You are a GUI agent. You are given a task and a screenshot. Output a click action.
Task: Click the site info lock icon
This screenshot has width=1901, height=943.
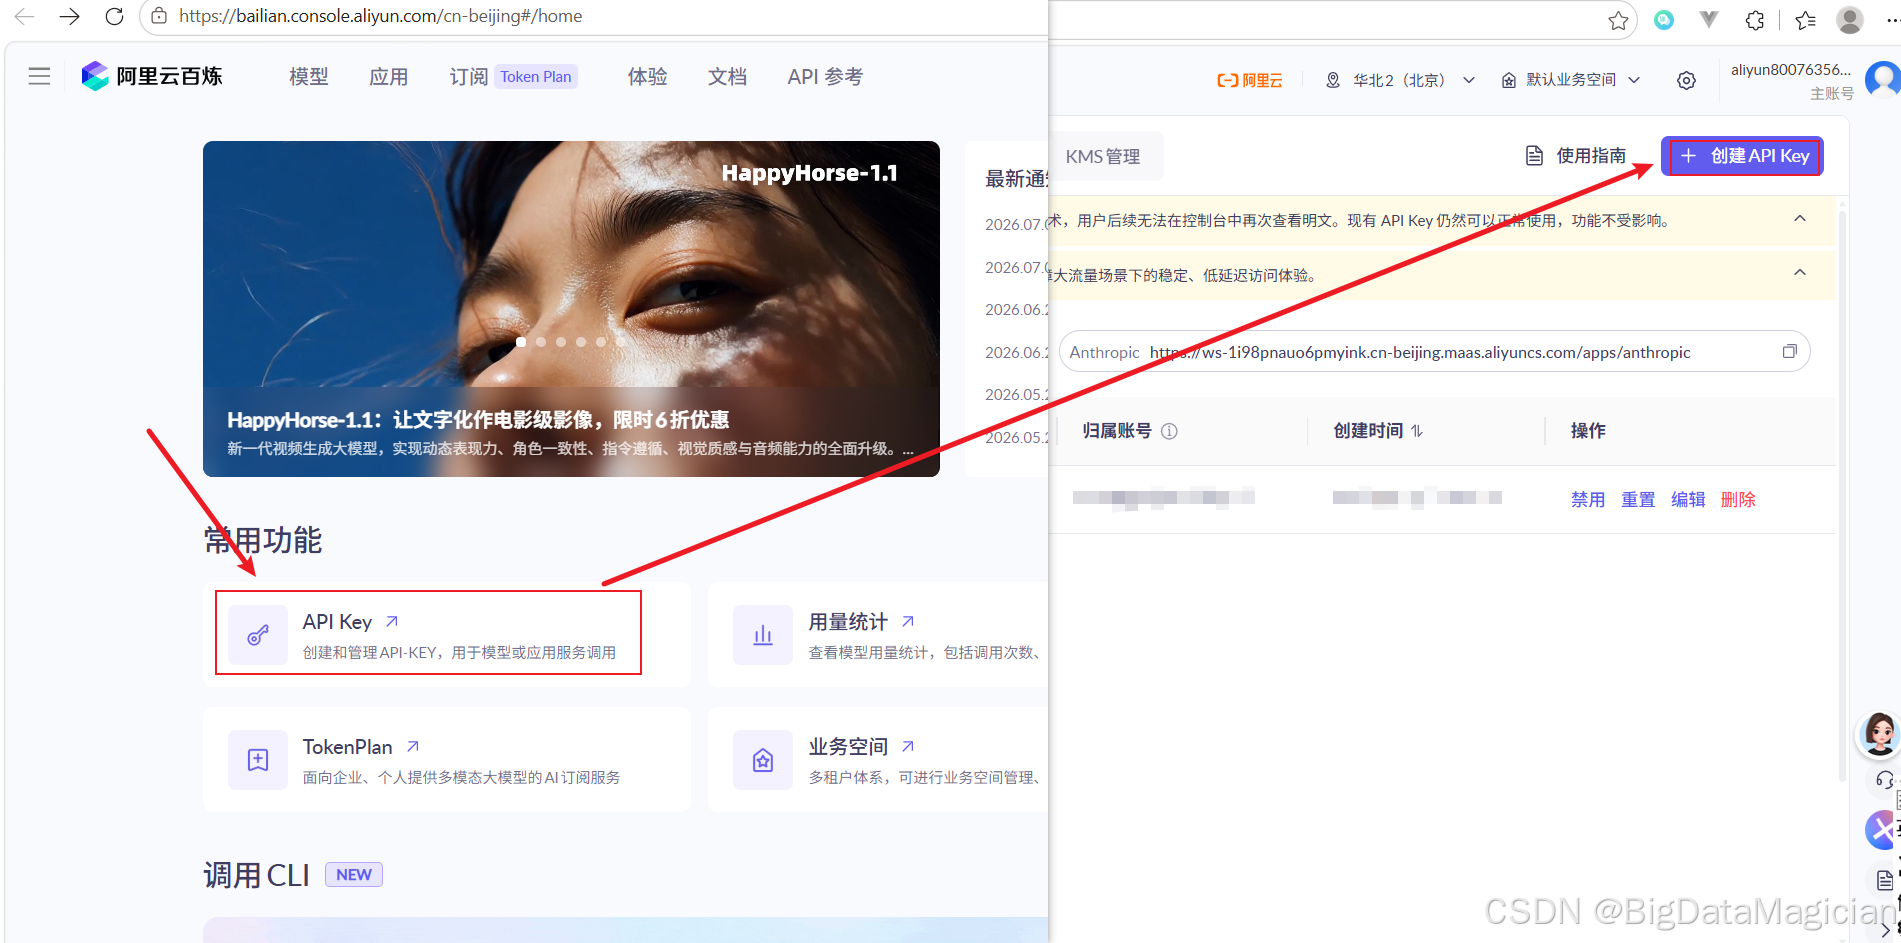(x=159, y=16)
